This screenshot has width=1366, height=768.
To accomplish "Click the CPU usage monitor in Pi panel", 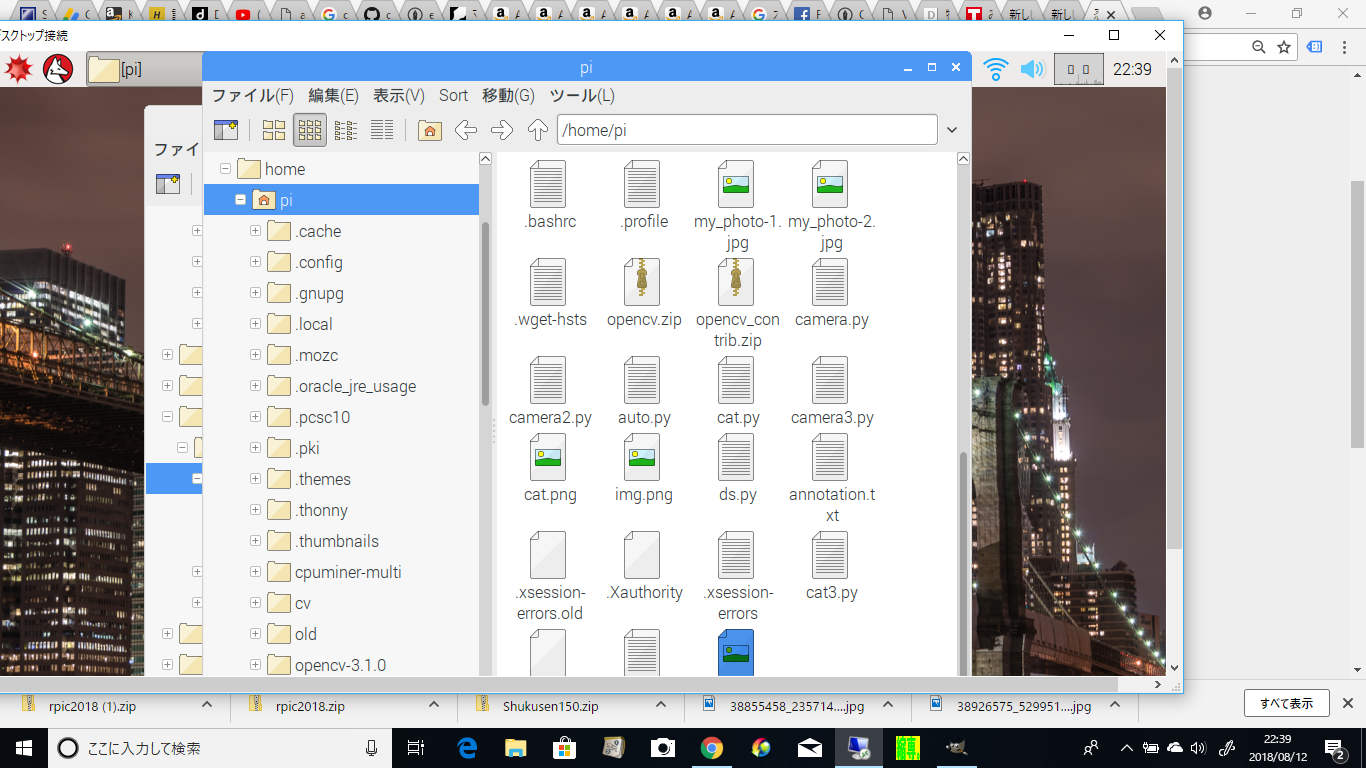I will (x=1079, y=69).
